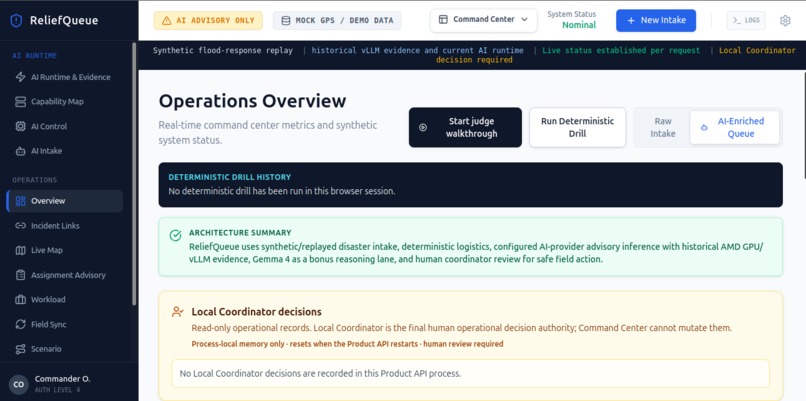Image resolution: width=806 pixels, height=401 pixels.
Task: Click the Scenario icon in the sidebar
Action: (21, 349)
